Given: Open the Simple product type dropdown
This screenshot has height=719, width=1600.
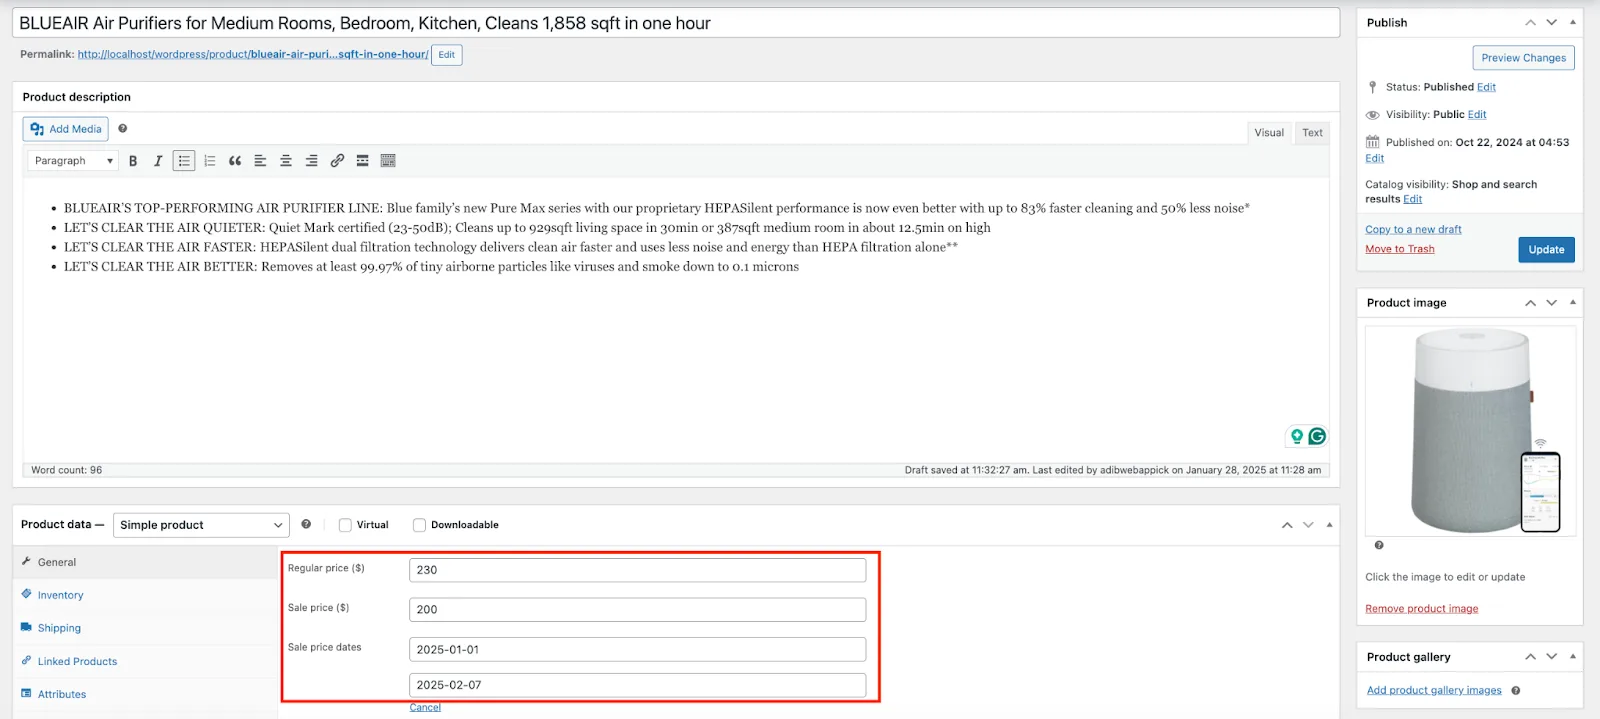Looking at the screenshot, I should tap(201, 525).
